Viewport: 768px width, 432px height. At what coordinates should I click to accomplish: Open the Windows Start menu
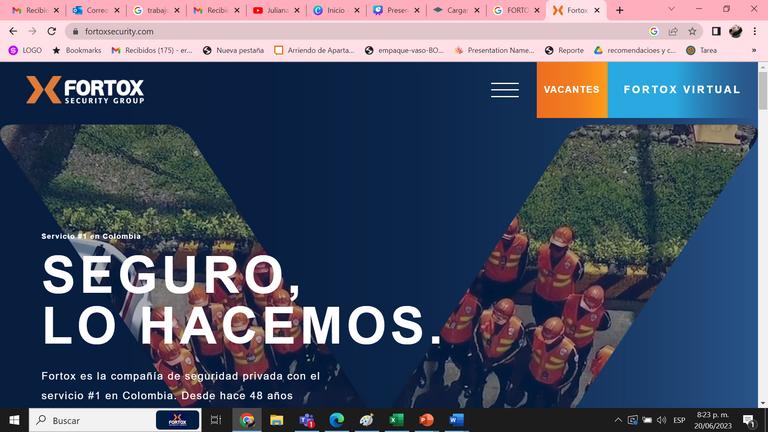[x=14, y=420]
